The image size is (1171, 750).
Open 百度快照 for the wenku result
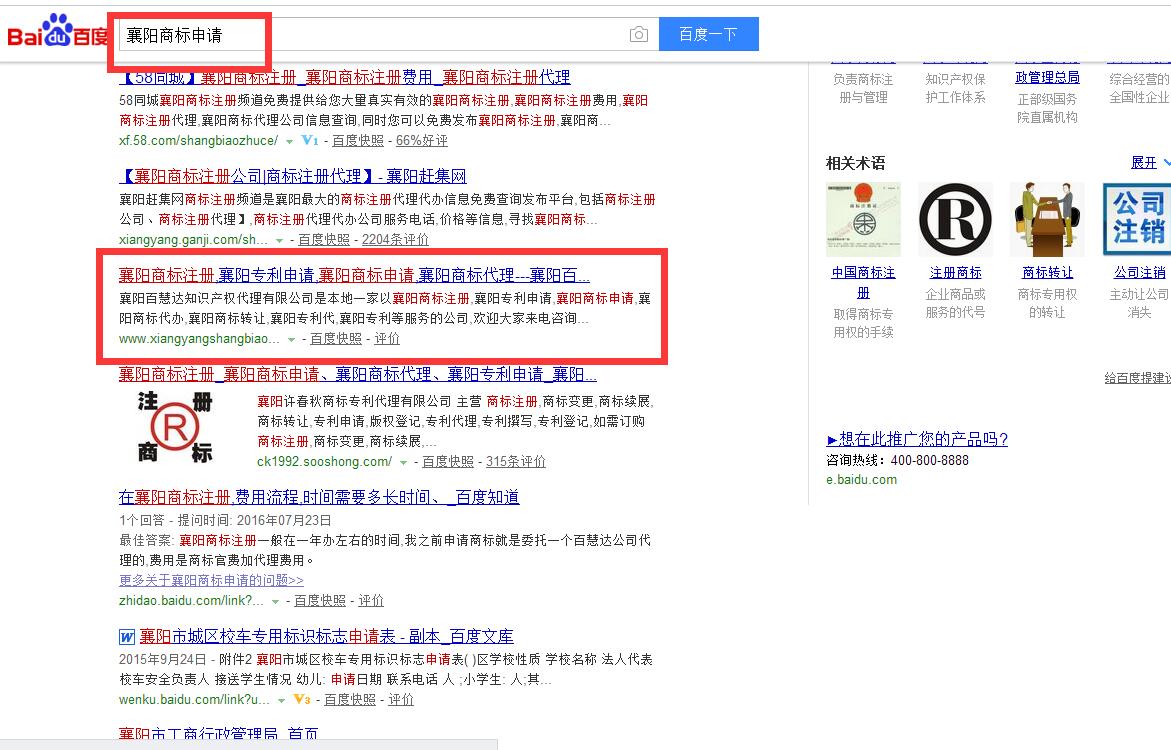click(350, 699)
